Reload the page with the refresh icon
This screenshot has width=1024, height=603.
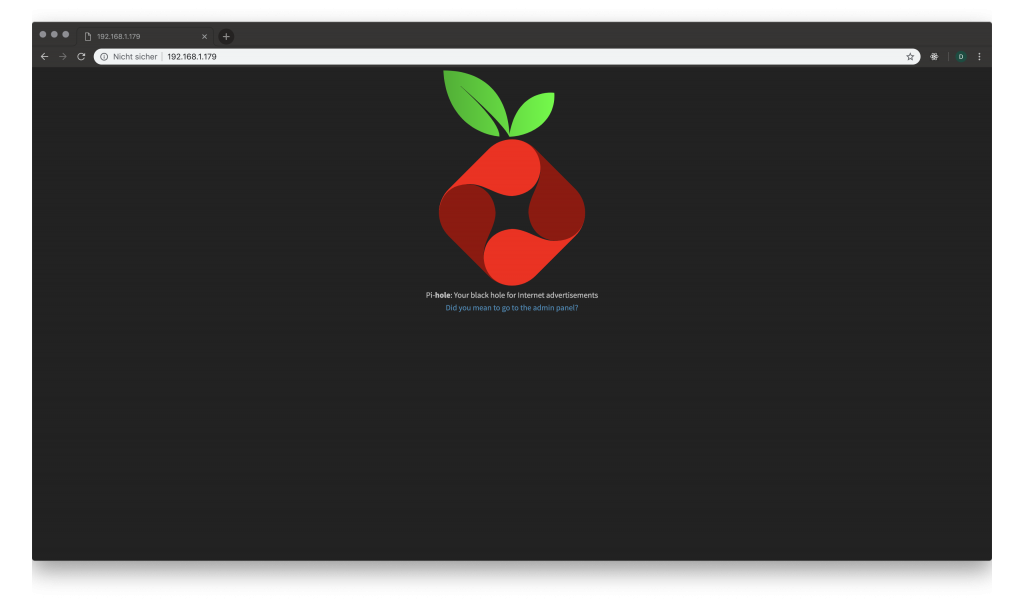click(81, 57)
